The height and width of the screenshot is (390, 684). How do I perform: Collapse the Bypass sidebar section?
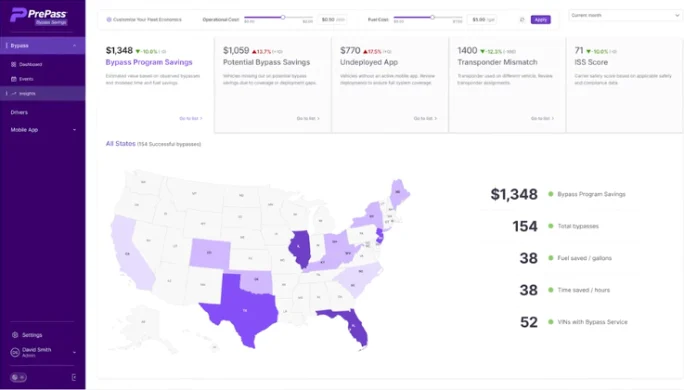tap(74, 45)
